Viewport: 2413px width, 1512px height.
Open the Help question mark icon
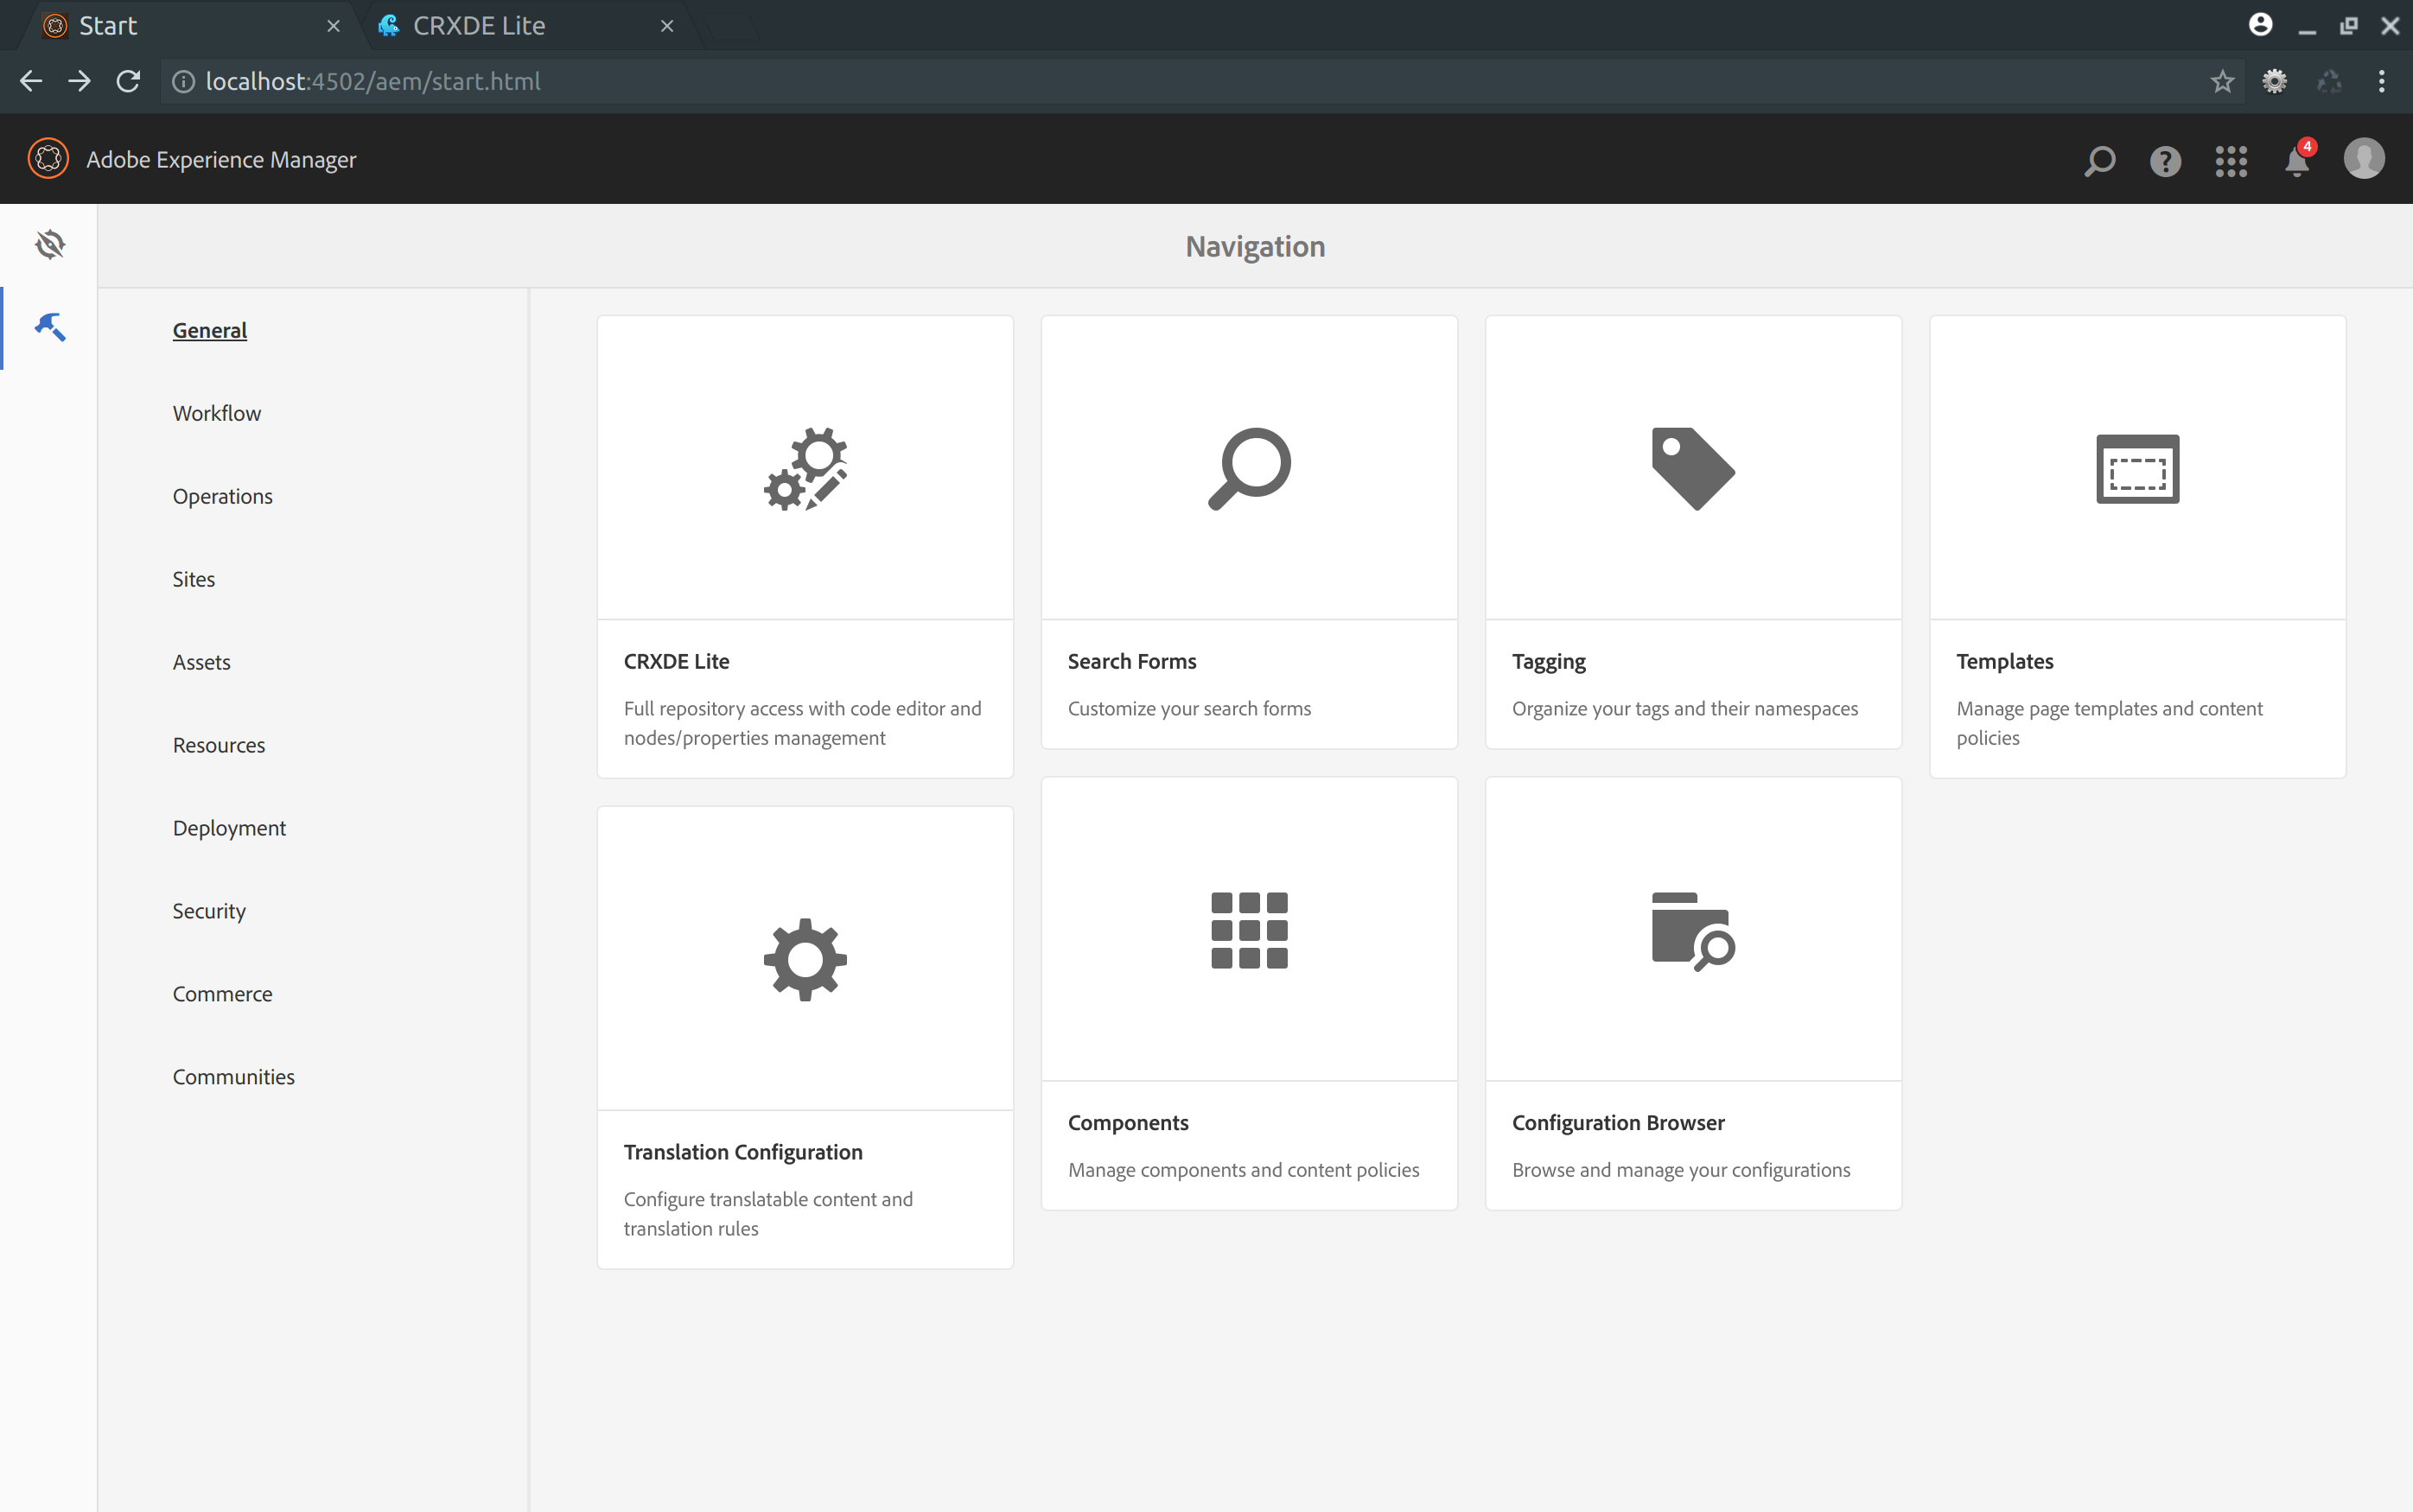[2165, 160]
